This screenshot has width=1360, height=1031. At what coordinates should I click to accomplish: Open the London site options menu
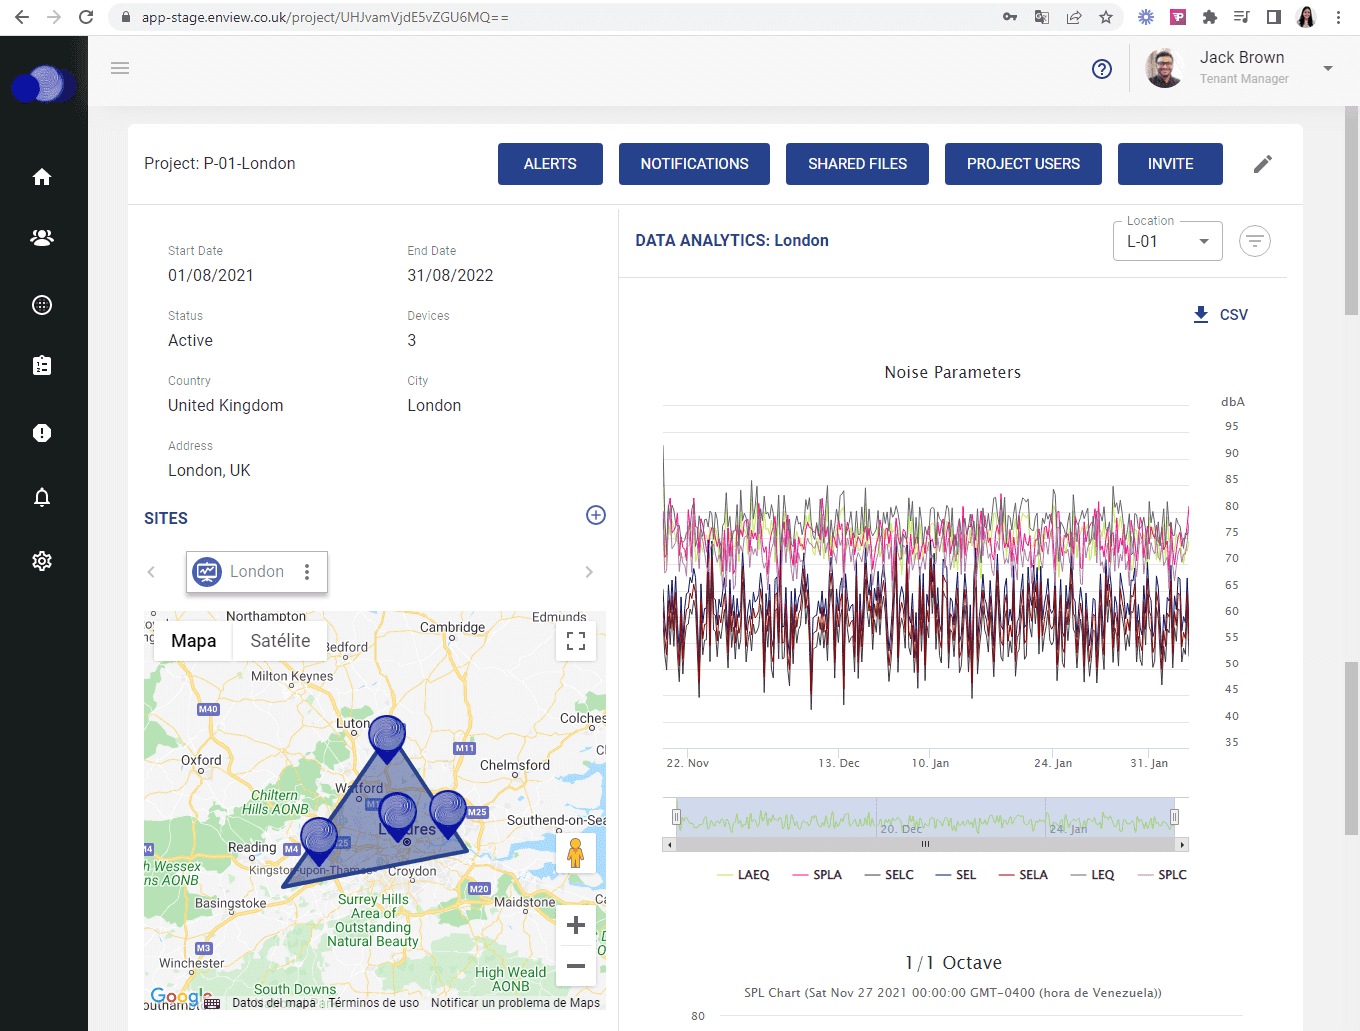coord(307,572)
